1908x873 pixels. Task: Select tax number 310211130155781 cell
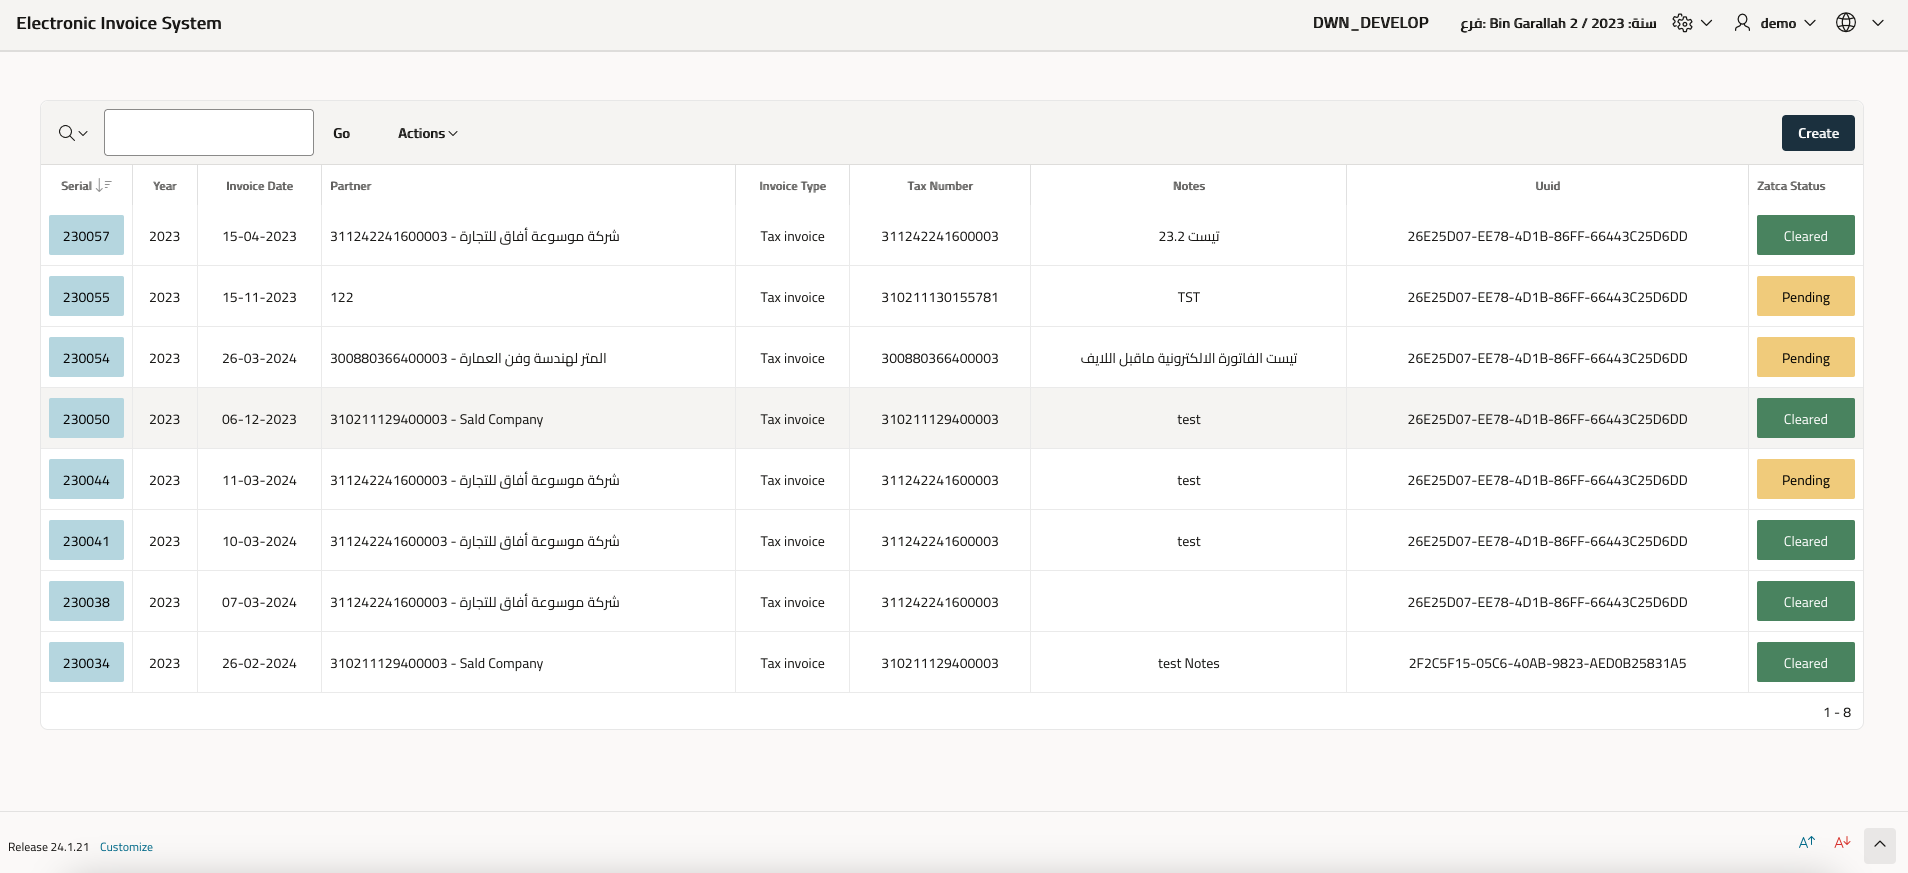[940, 297]
